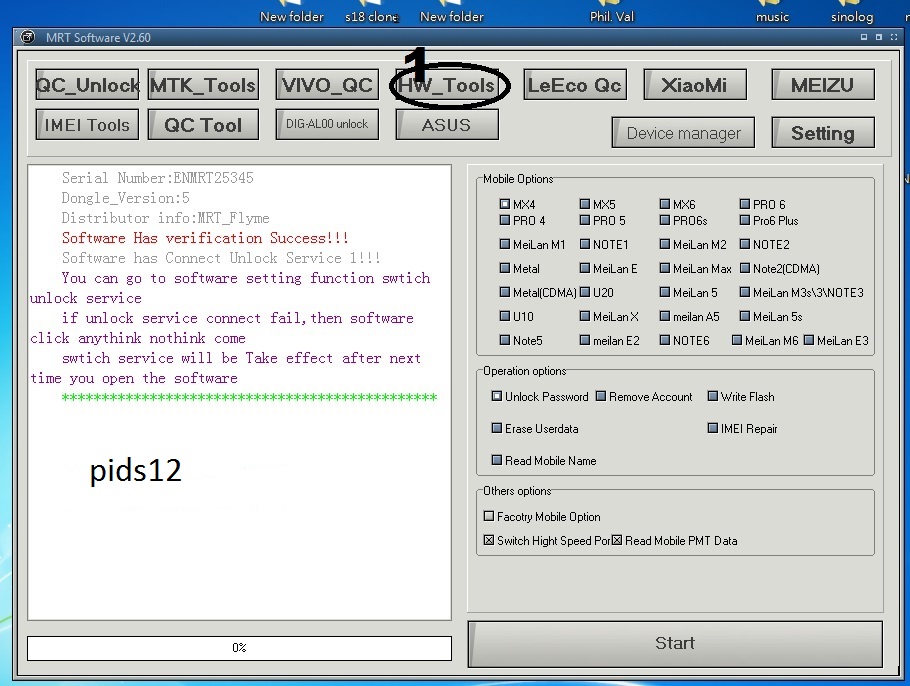910x686 pixels.
Task: Open the 'Phil. Val' desktop folder
Action: [x=612, y=12]
